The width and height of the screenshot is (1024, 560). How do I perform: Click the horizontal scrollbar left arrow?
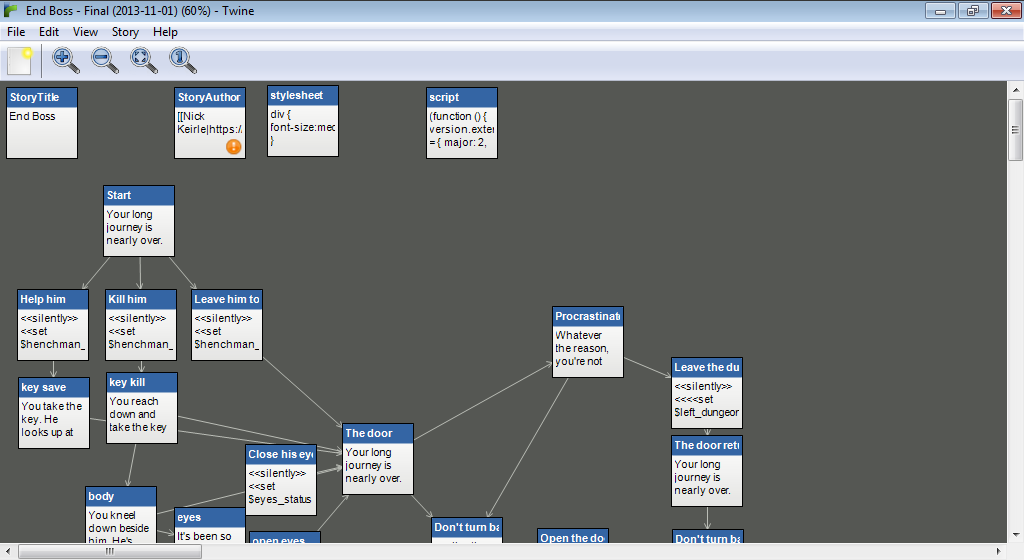pos(9,551)
